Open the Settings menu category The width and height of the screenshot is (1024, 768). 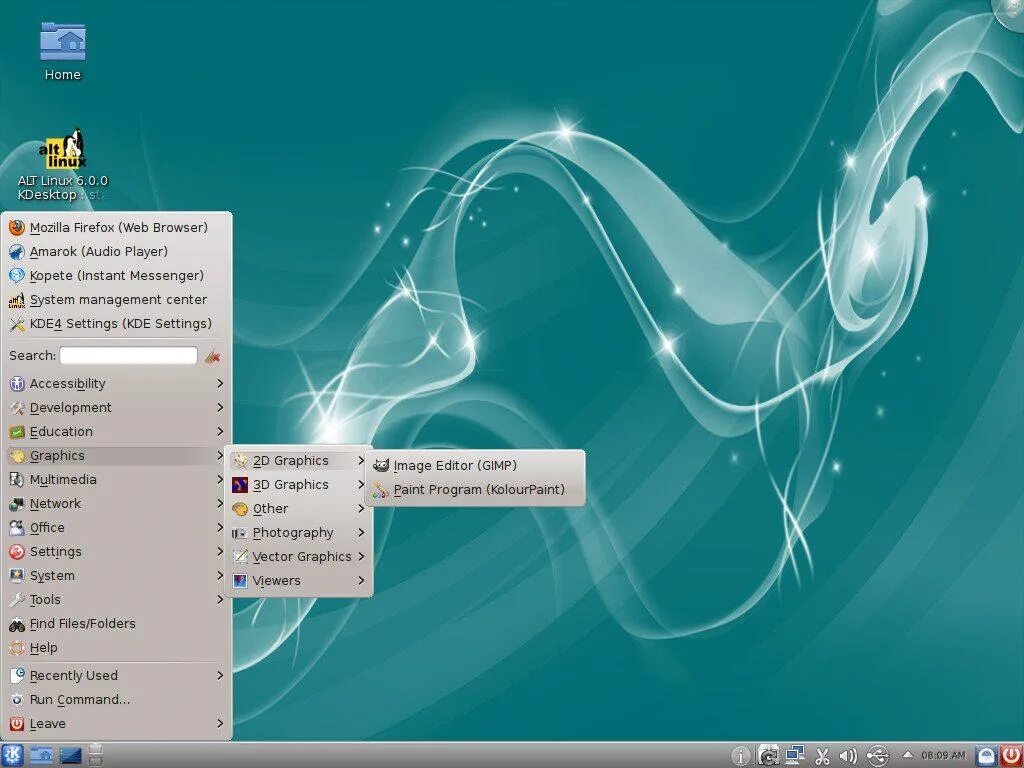117,552
